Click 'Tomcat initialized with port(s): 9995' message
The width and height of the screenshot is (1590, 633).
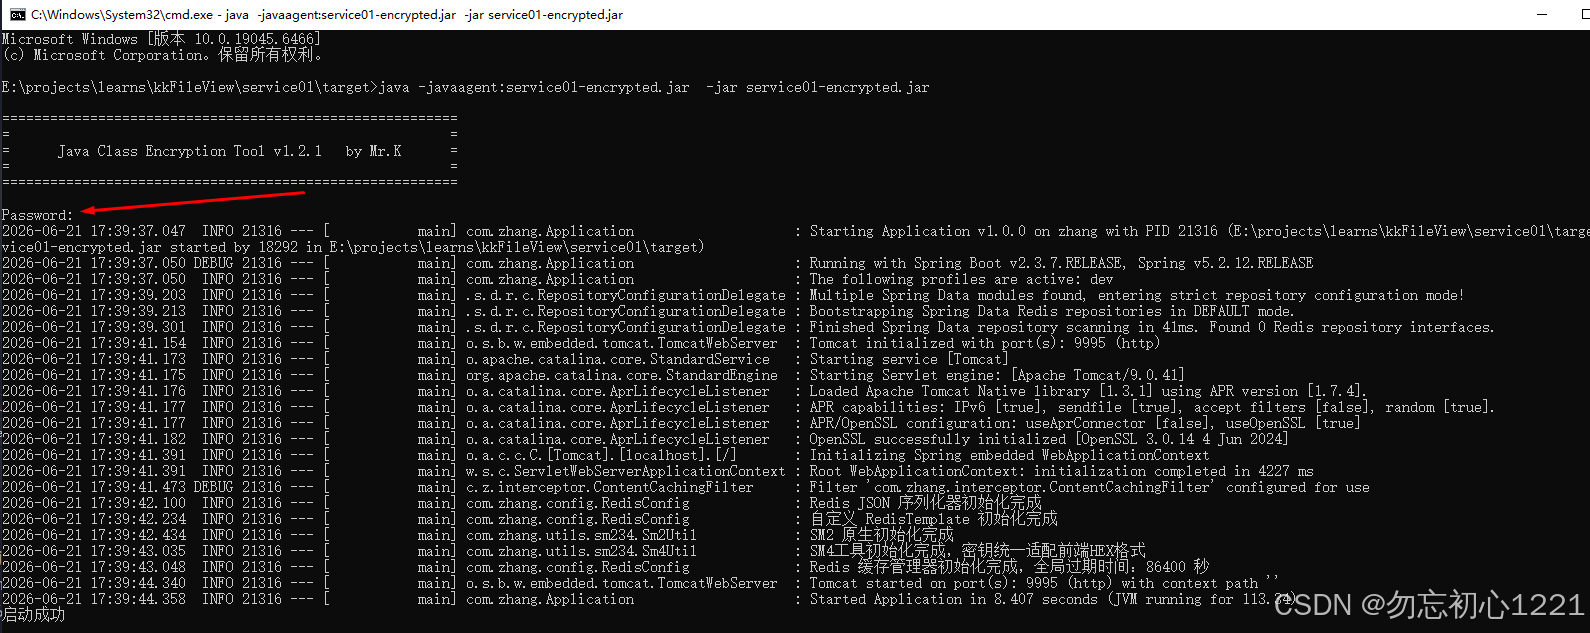[985, 343]
